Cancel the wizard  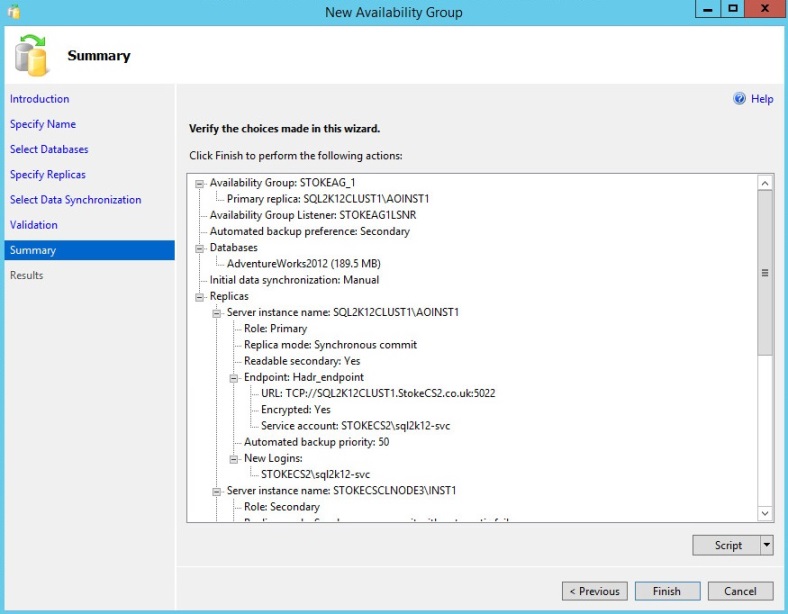[x=740, y=591]
